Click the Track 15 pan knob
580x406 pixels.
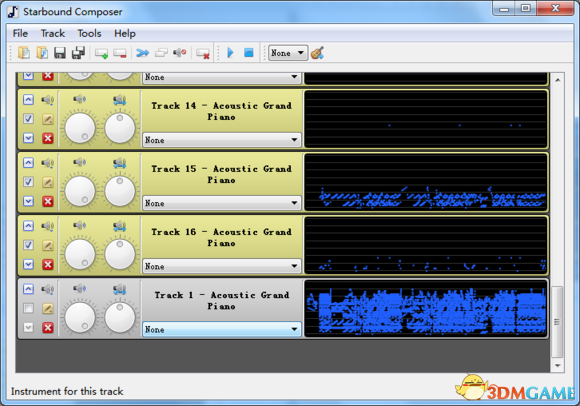[x=120, y=191]
